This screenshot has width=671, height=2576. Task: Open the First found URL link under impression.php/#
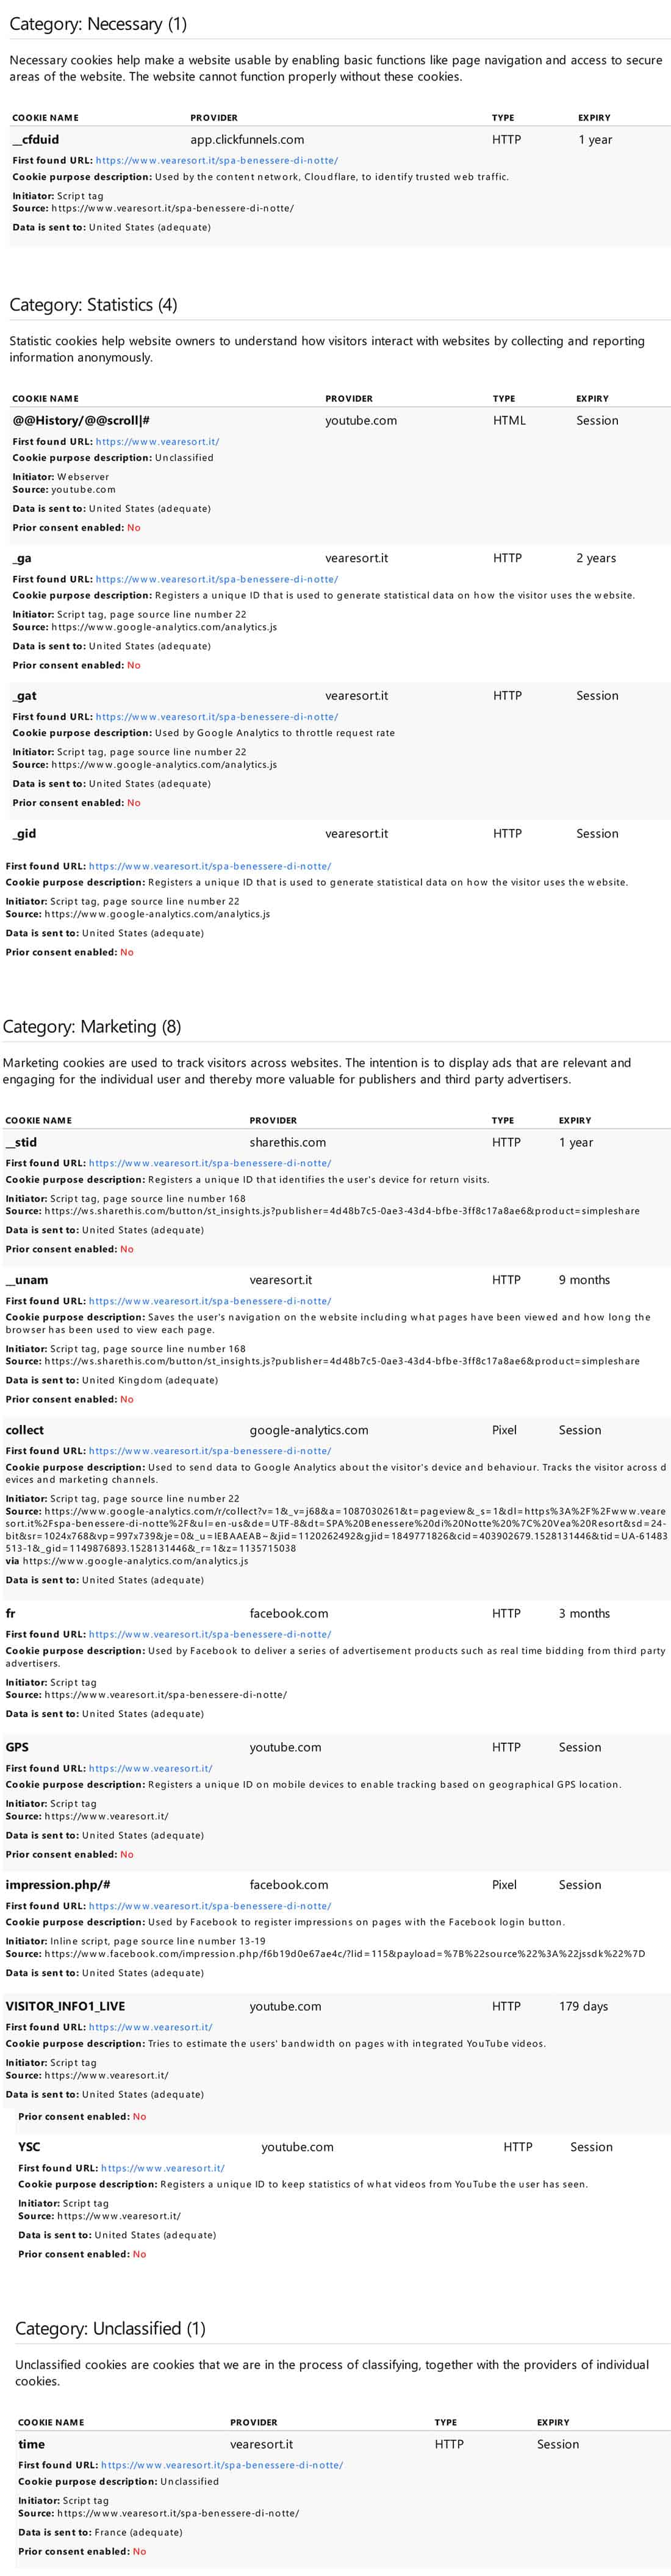point(210,1906)
